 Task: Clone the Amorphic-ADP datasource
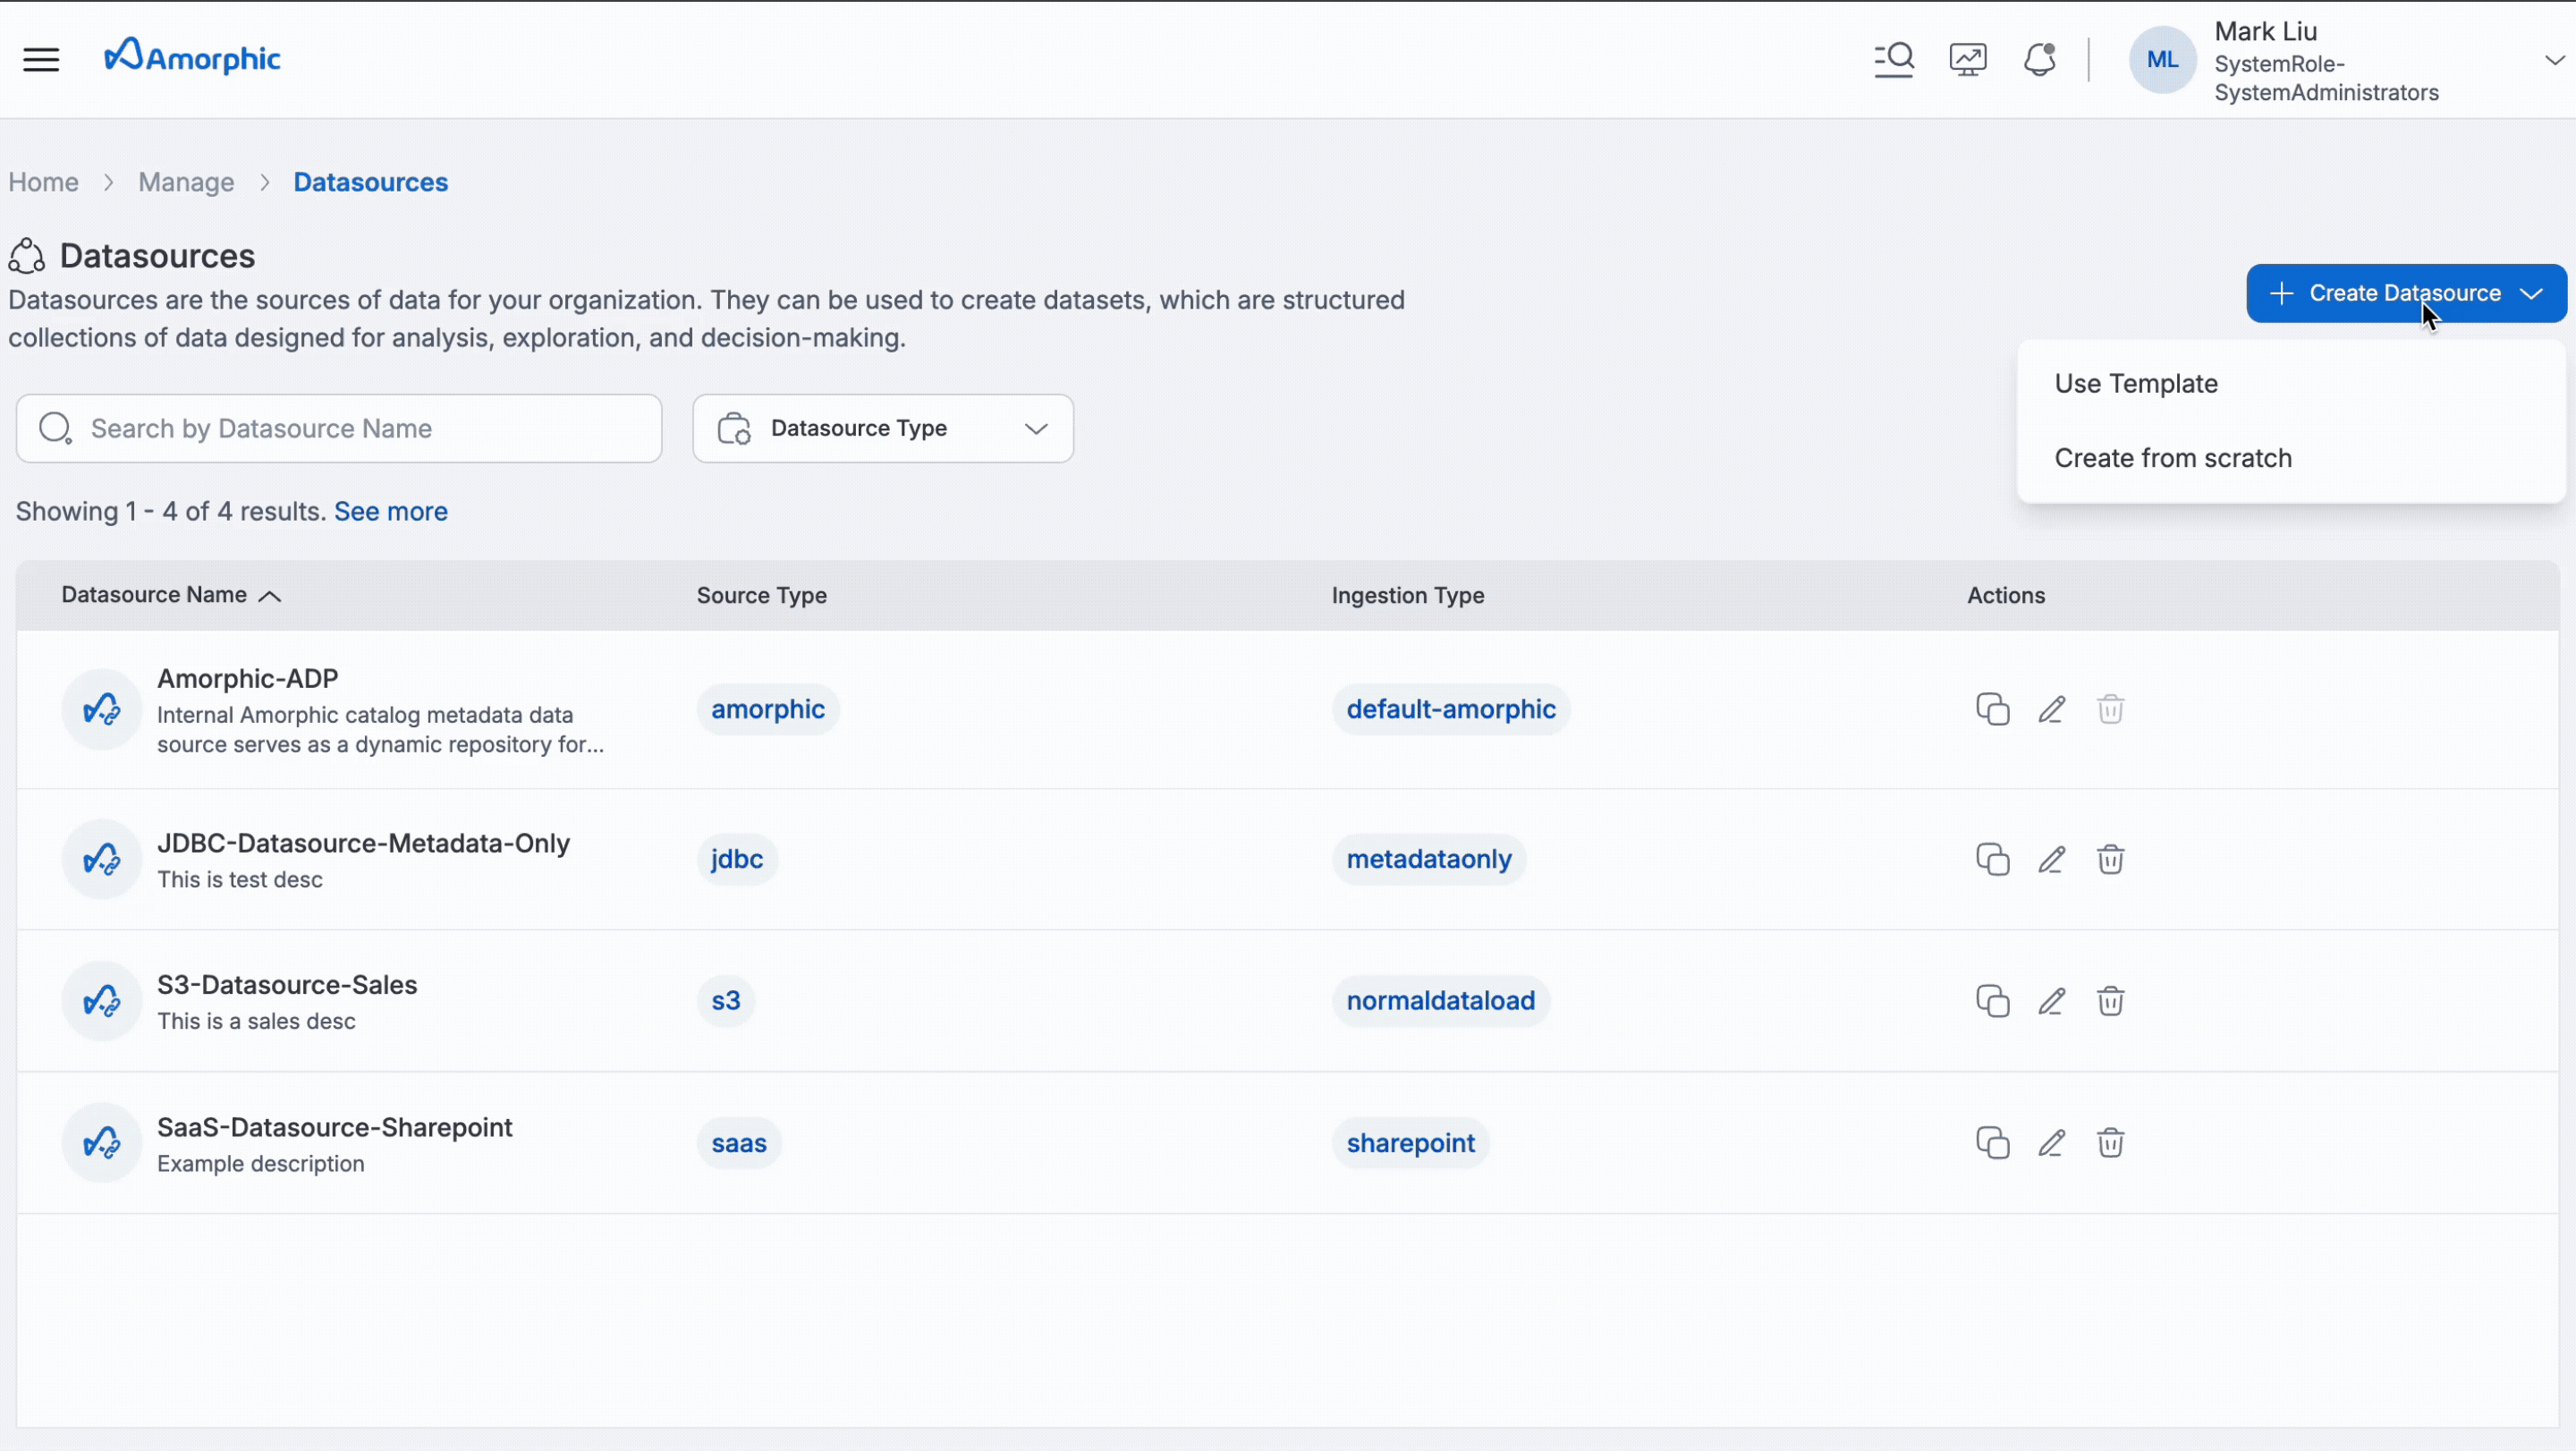click(x=1991, y=709)
